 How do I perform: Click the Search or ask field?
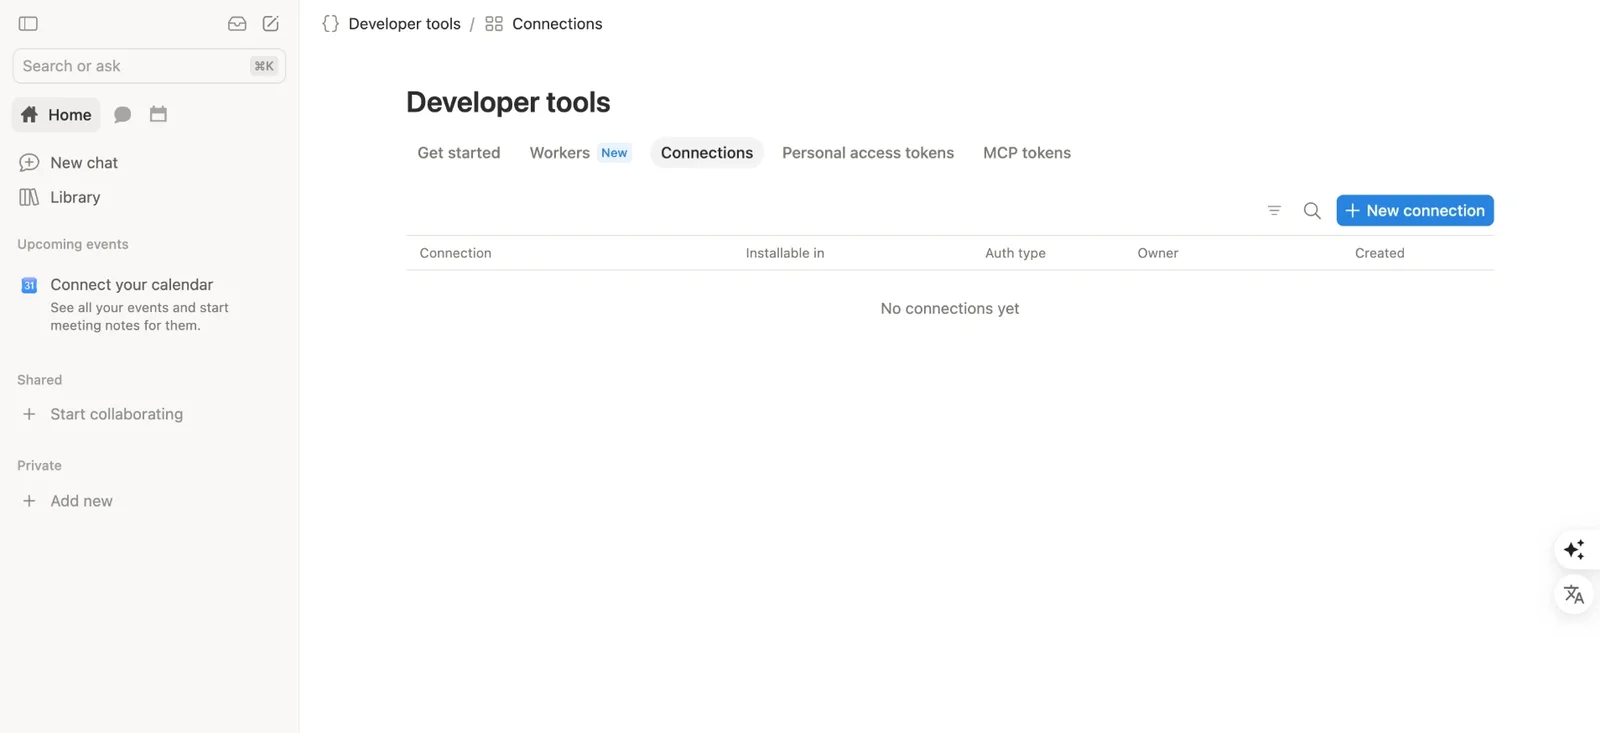point(149,66)
